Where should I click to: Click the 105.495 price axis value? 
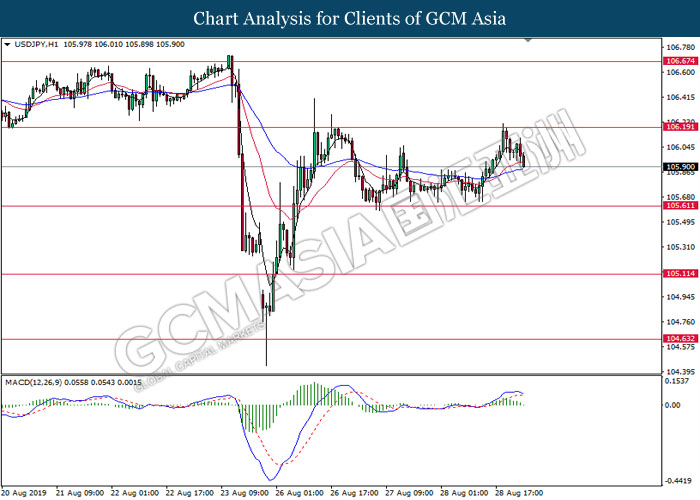[680, 222]
